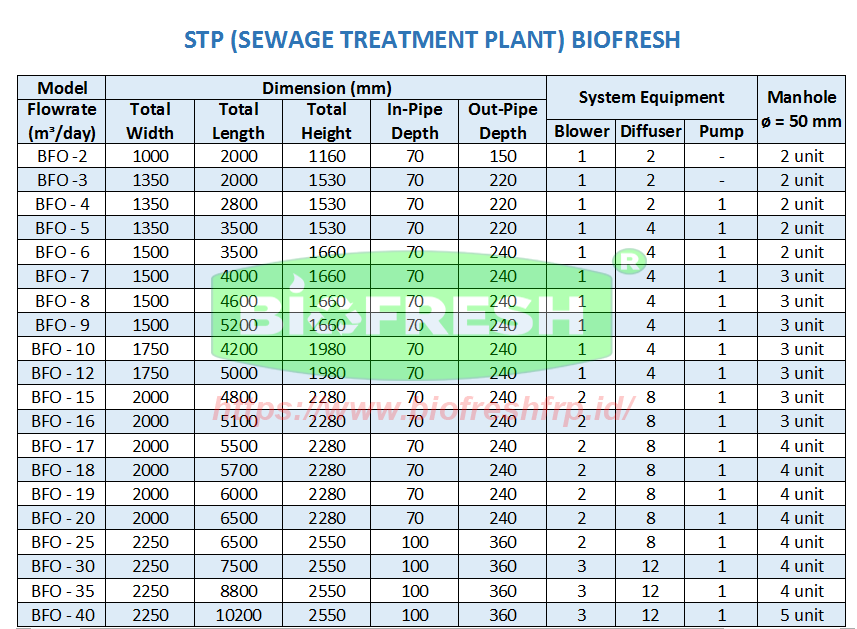
Task: Select the model cell 'BFO - 12'
Action: pyautogui.click(x=62, y=373)
